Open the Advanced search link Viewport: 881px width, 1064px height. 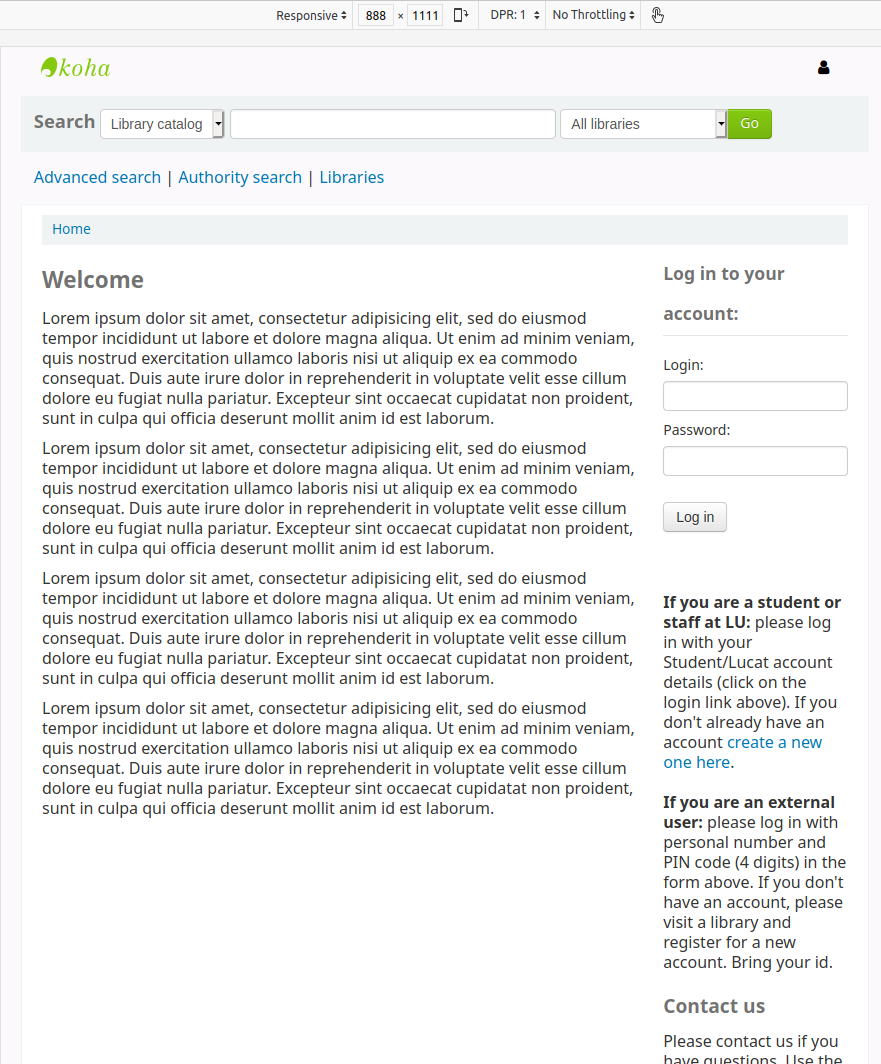97,177
